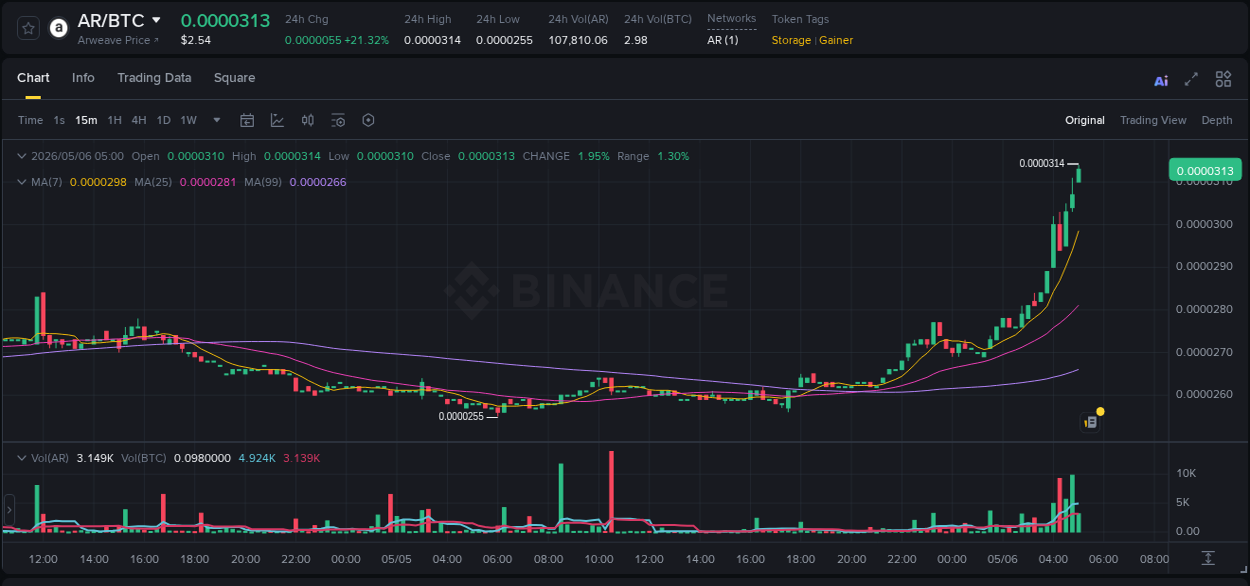The height and width of the screenshot is (586, 1250).
Task: Click the Vol(AR) 3.149K value
Action: point(95,458)
